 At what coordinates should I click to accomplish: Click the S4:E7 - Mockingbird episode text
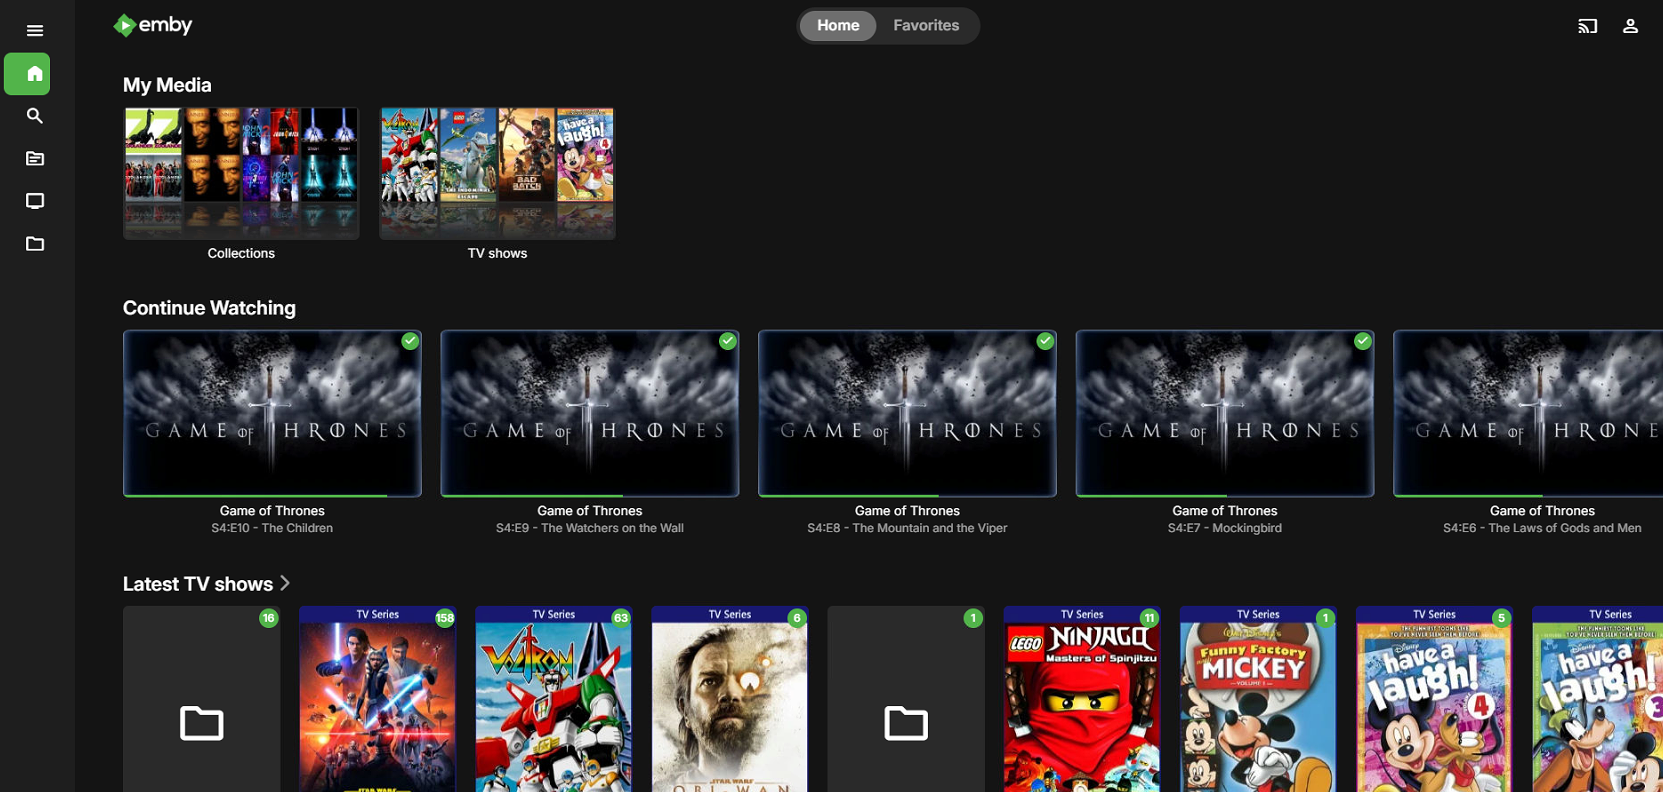pos(1225,528)
